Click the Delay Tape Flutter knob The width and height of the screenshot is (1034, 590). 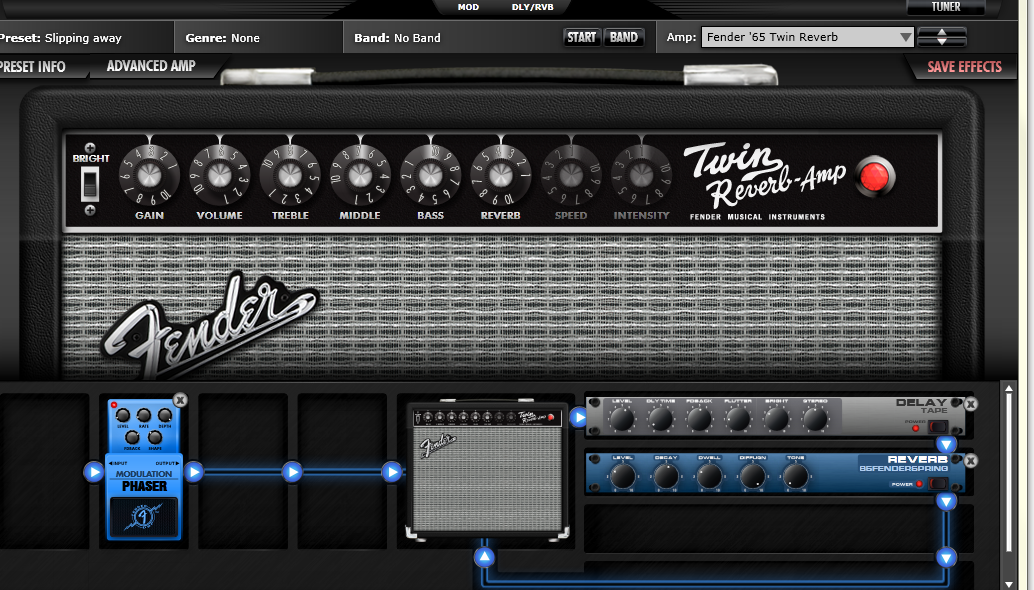(x=738, y=419)
